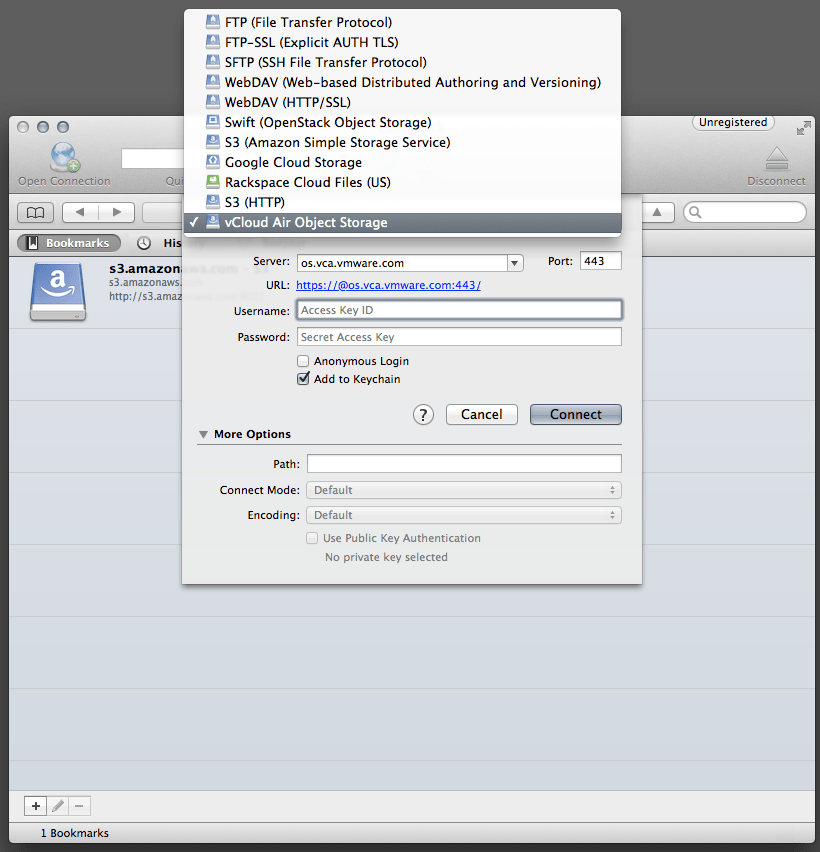Click the Quick Connect field in toolbar
This screenshot has height=852, width=820.
tap(153, 159)
